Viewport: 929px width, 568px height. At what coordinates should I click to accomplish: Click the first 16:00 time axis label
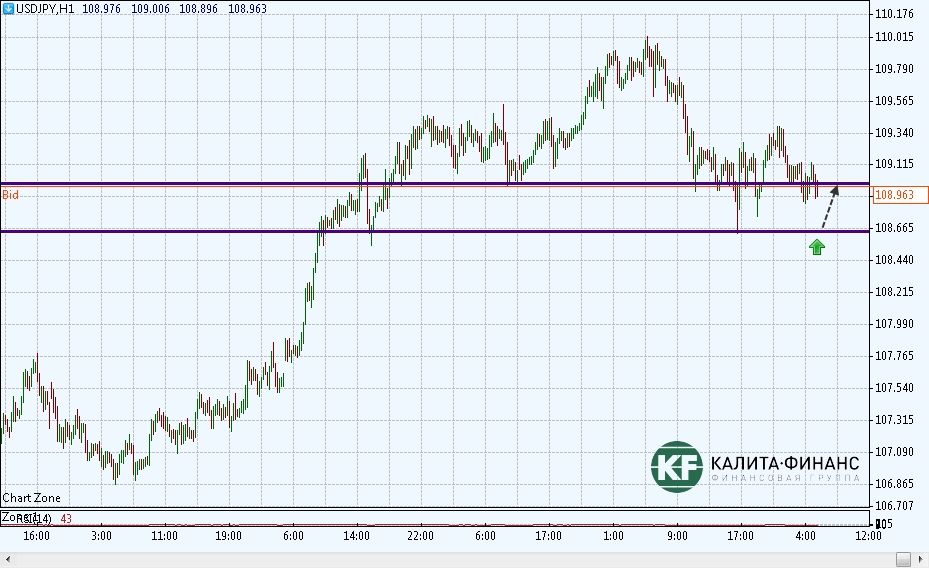(37, 536)
